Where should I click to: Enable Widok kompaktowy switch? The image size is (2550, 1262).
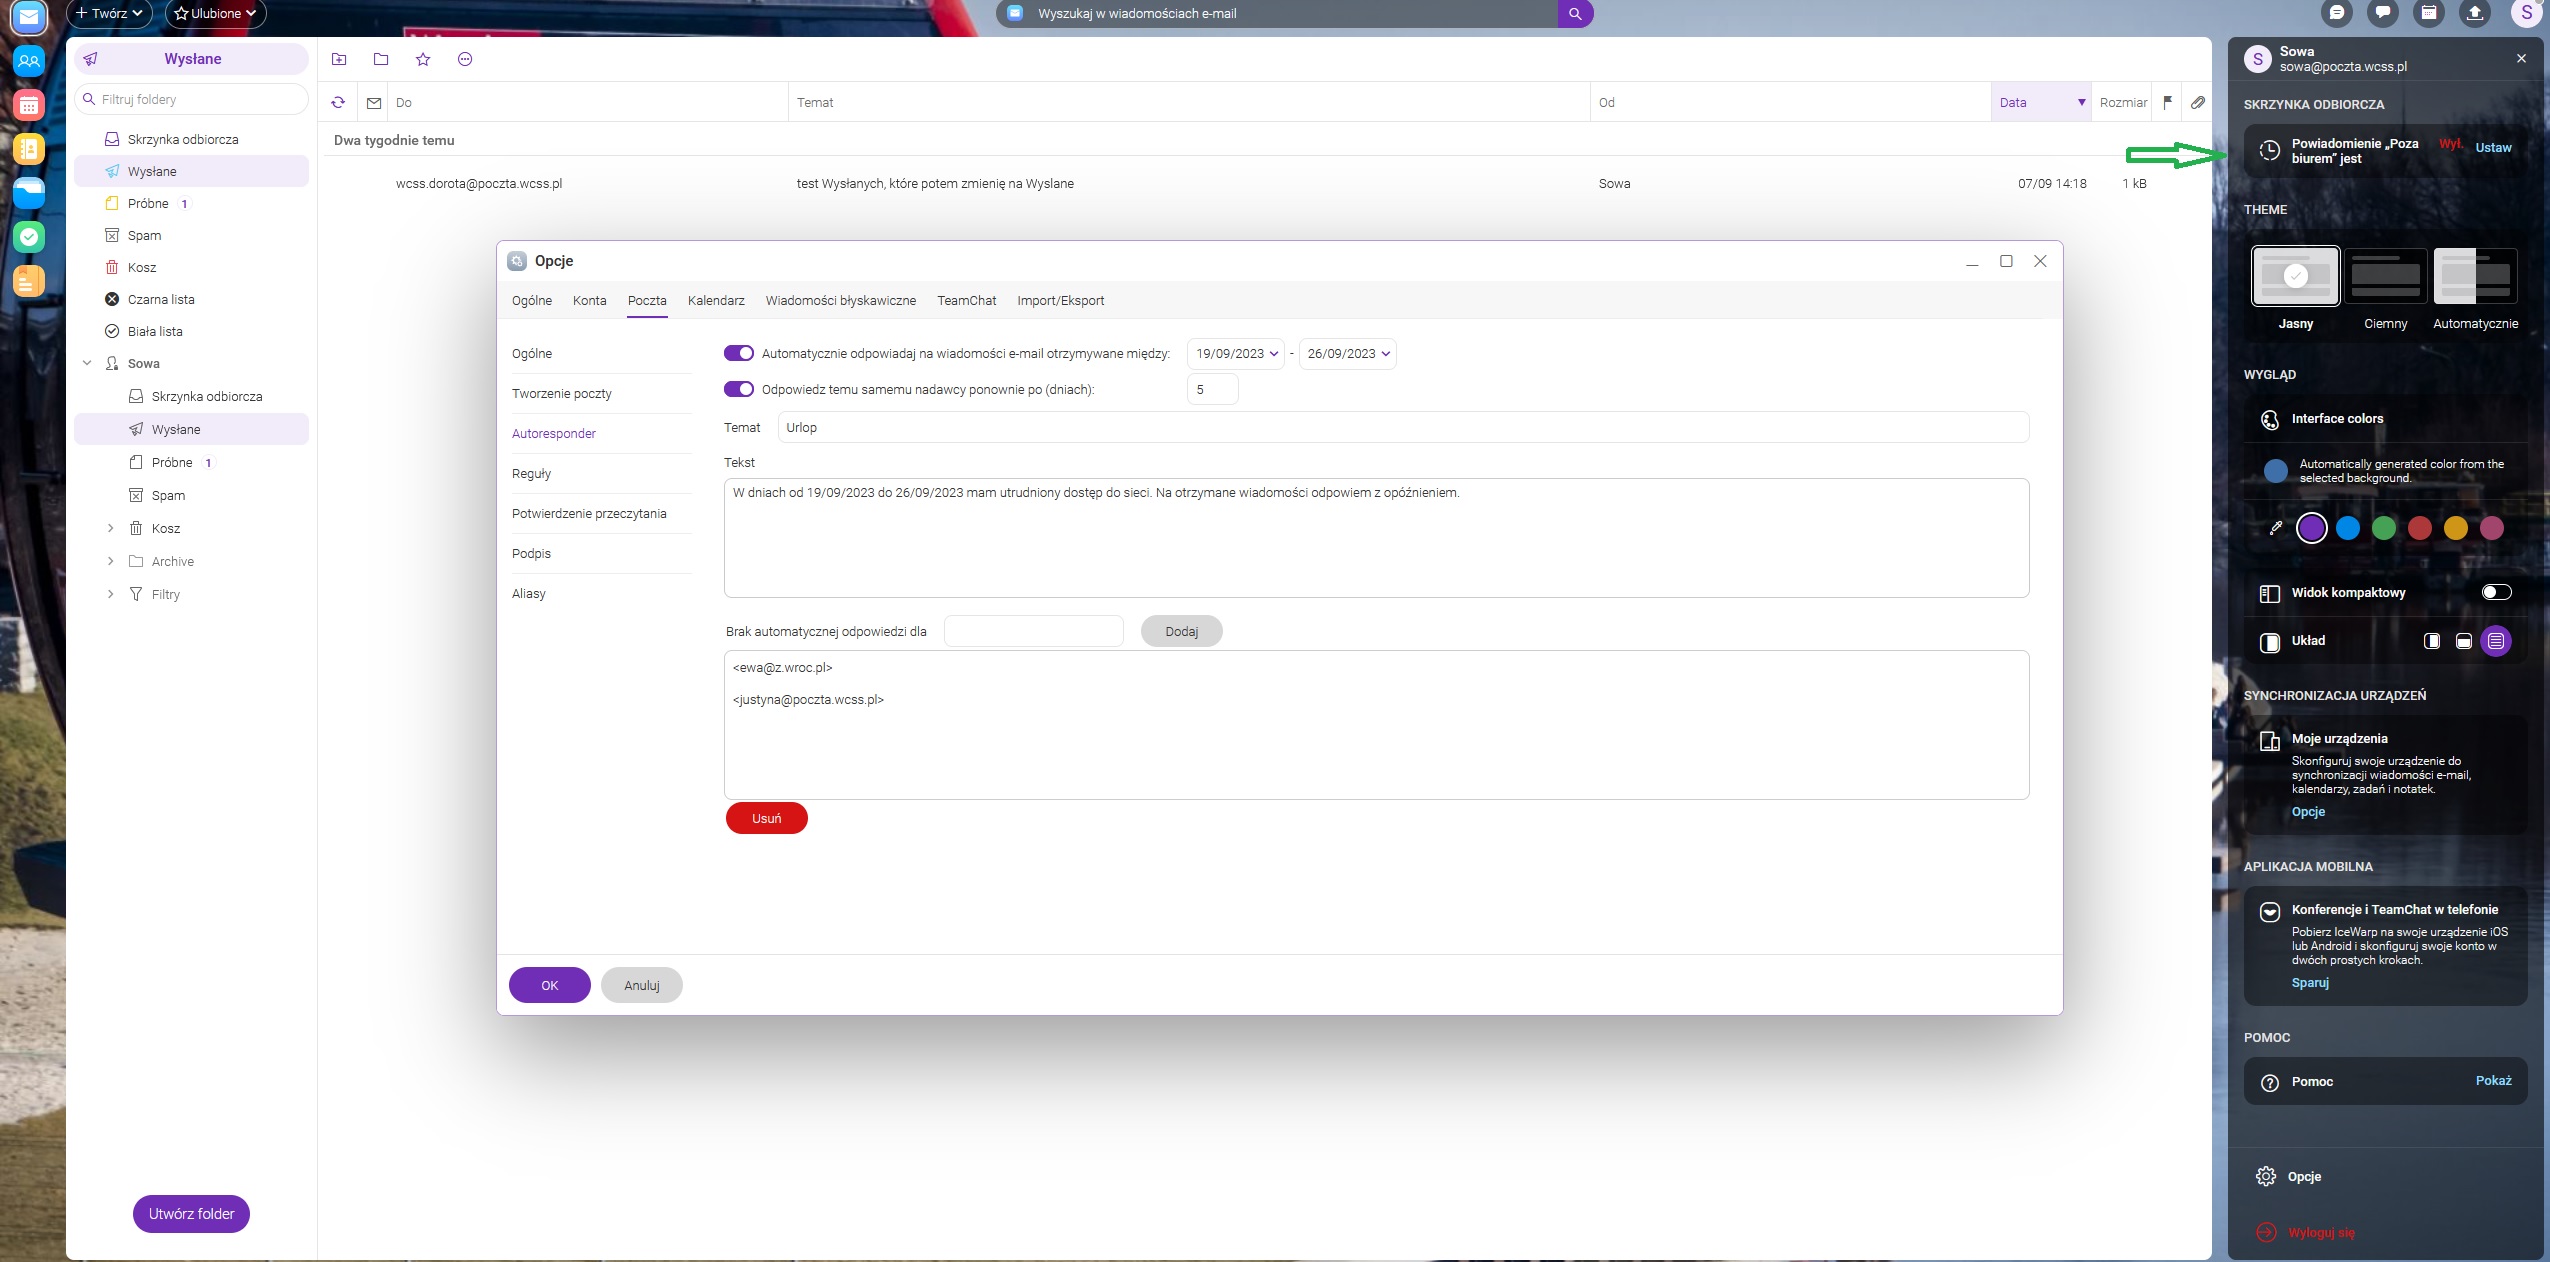(x=2496, y=592)
